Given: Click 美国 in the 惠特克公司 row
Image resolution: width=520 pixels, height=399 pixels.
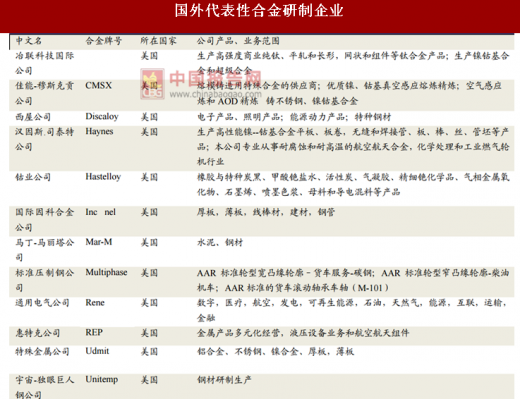Looking at the screenshot, I should coord(149,333).
